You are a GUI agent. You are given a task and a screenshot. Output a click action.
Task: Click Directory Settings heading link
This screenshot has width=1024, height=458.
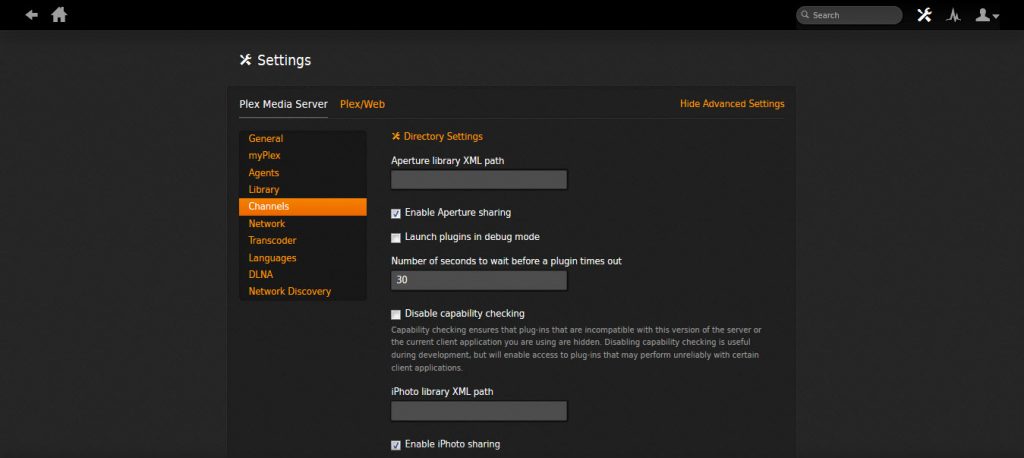click(443, 137)
